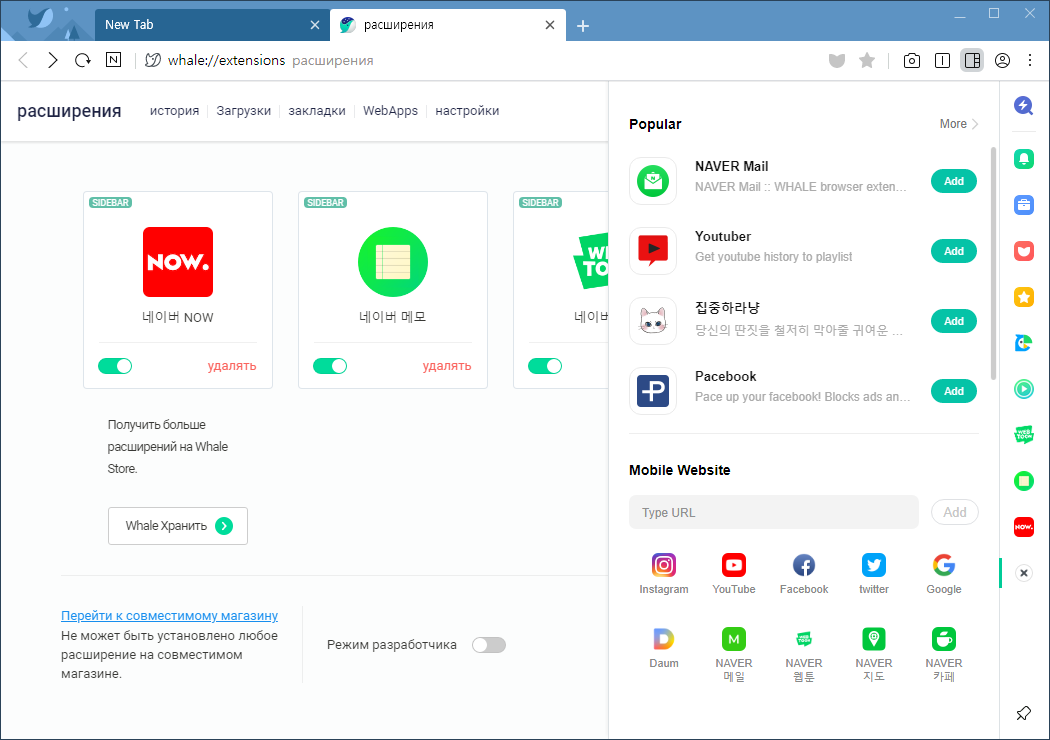
Task: Open Facebook mobile site shortcut
Action: tap(804, 574)
